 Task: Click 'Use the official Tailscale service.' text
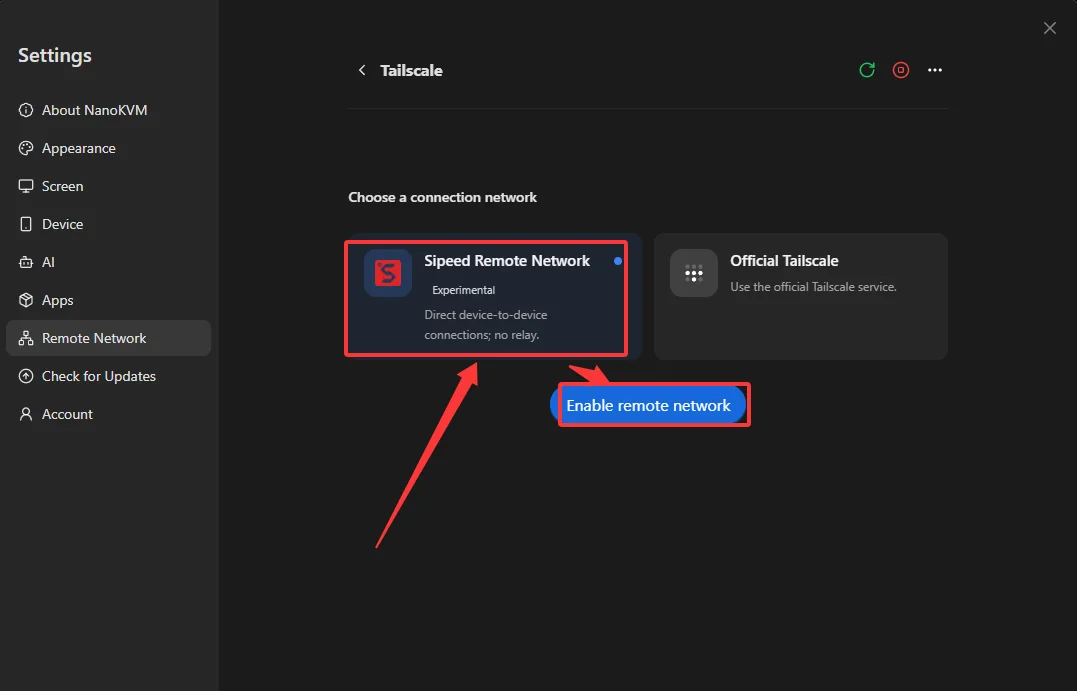tap(813, 286)
